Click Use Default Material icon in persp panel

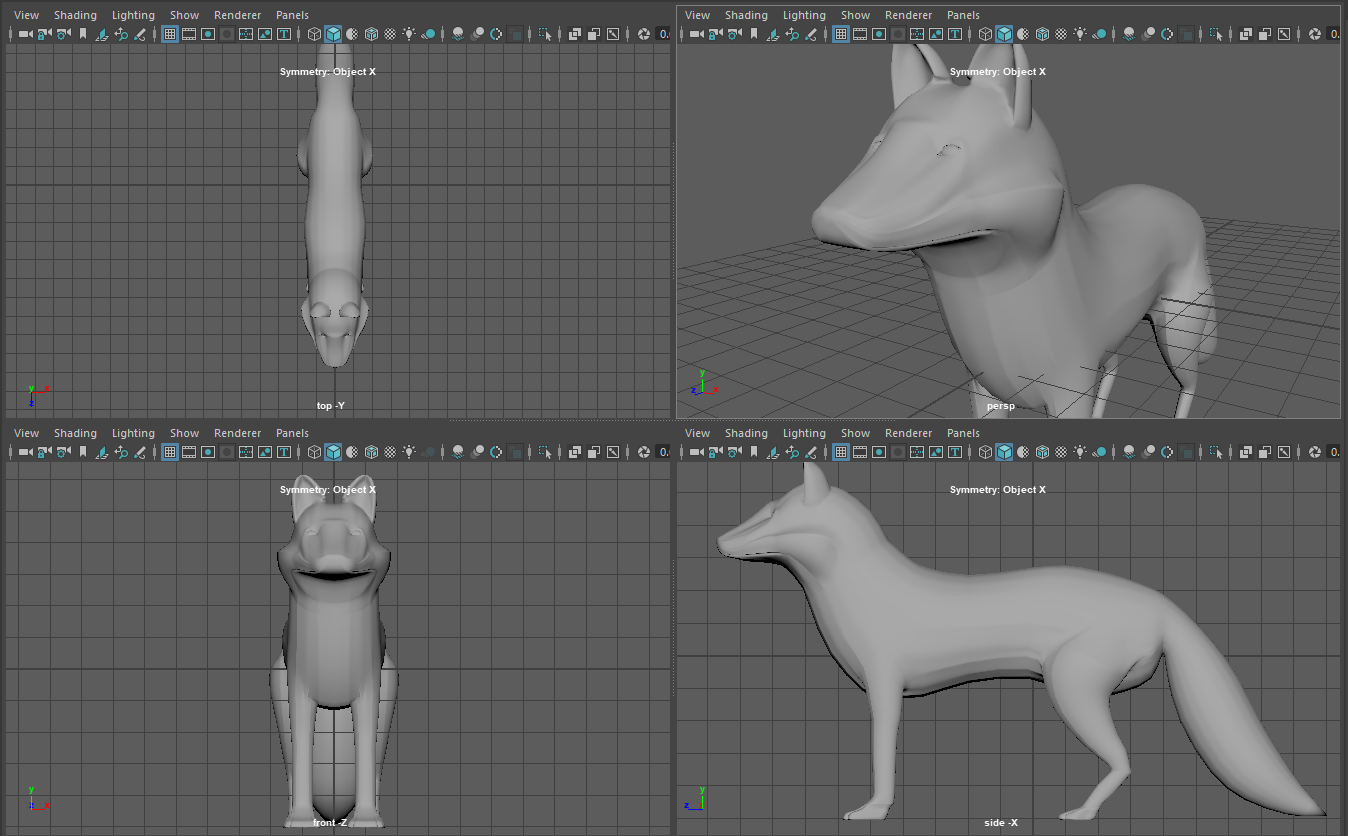tap(1023, 34)
